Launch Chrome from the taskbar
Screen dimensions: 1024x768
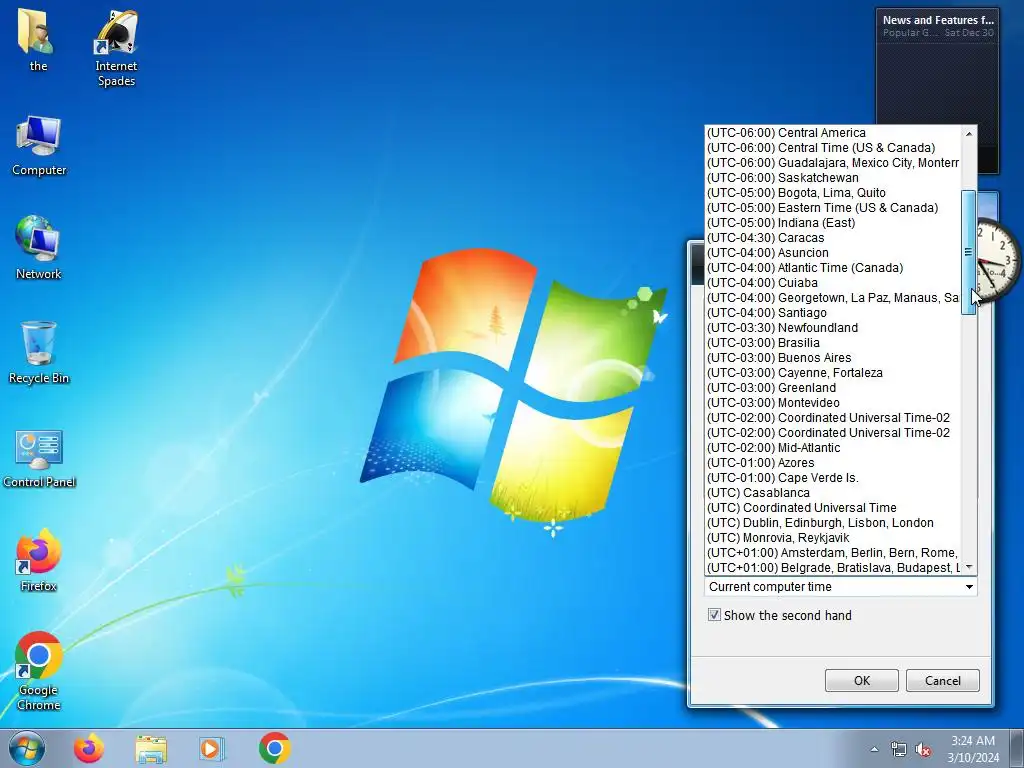tap(274, 748)
